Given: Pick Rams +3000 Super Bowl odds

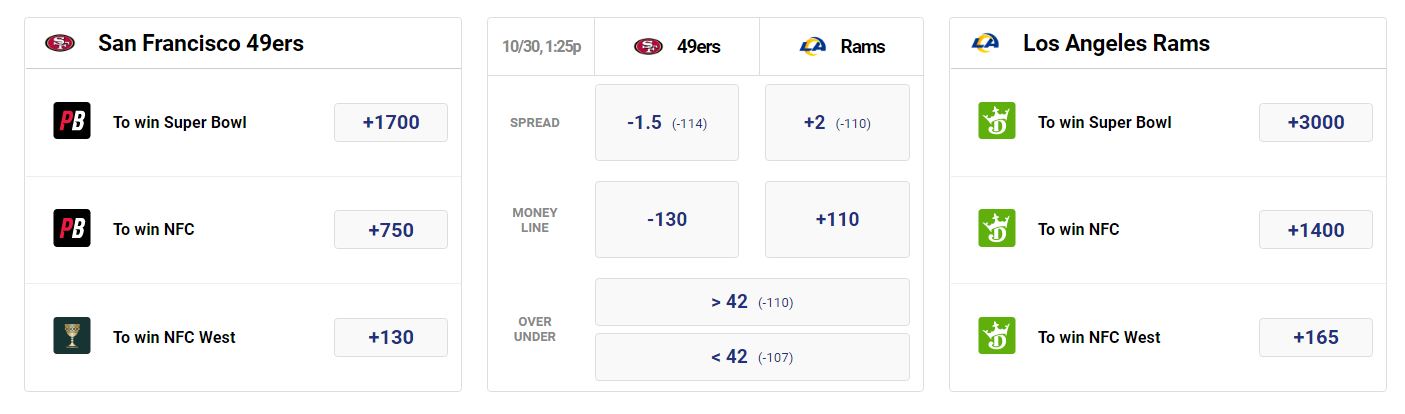Looking at the screenshot, I should pos(1316,122).
